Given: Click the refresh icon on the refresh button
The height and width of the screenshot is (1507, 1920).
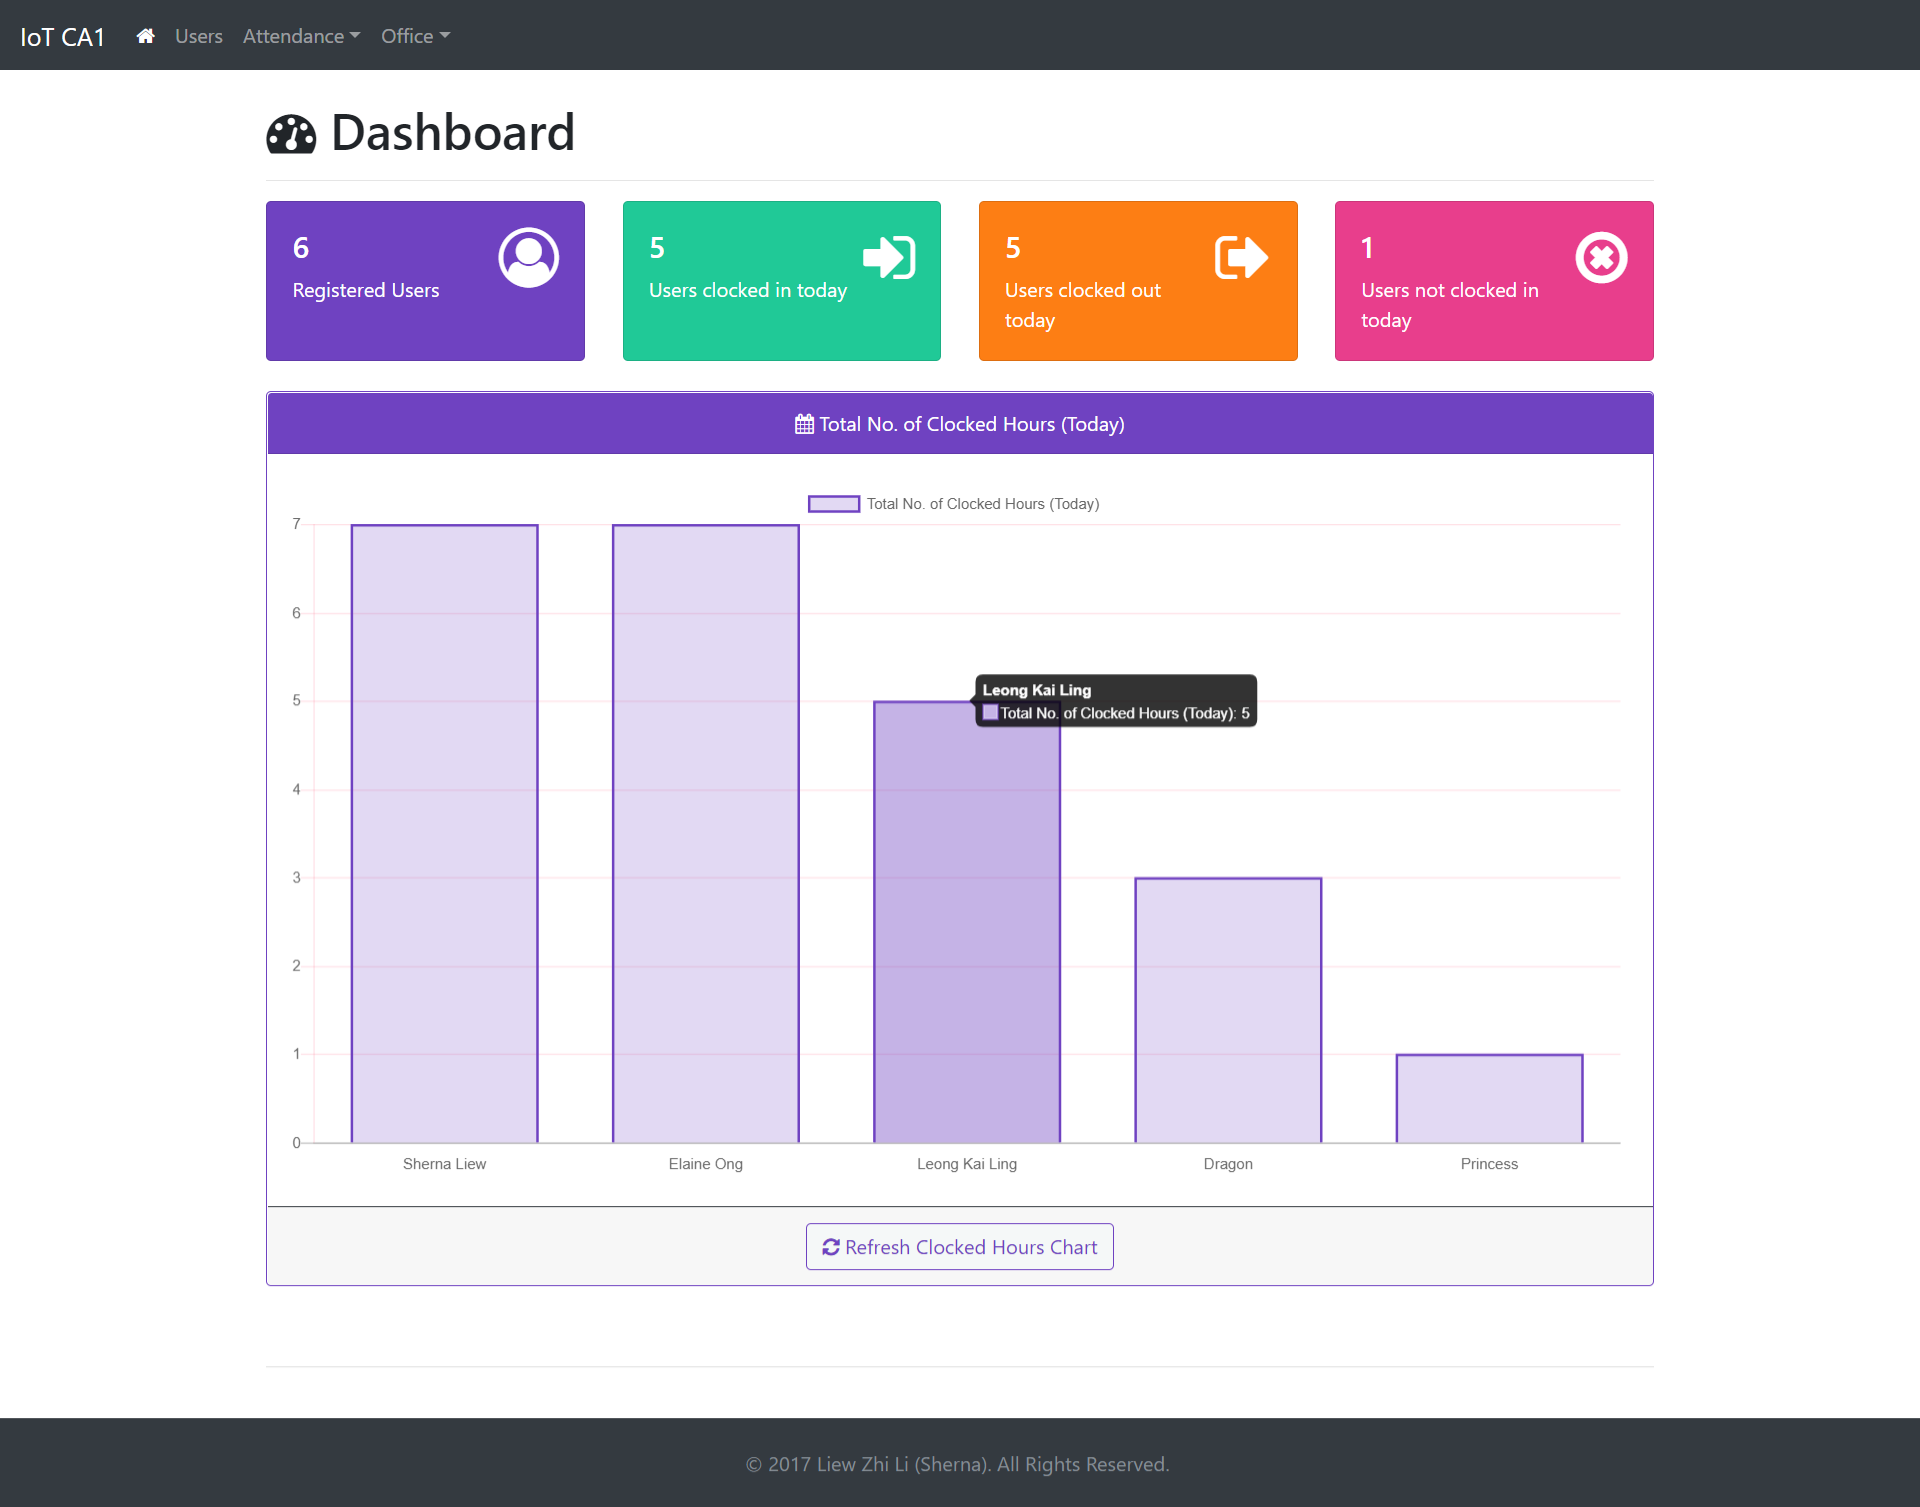Looking at the screenshot, I should tap(831, 1246).
